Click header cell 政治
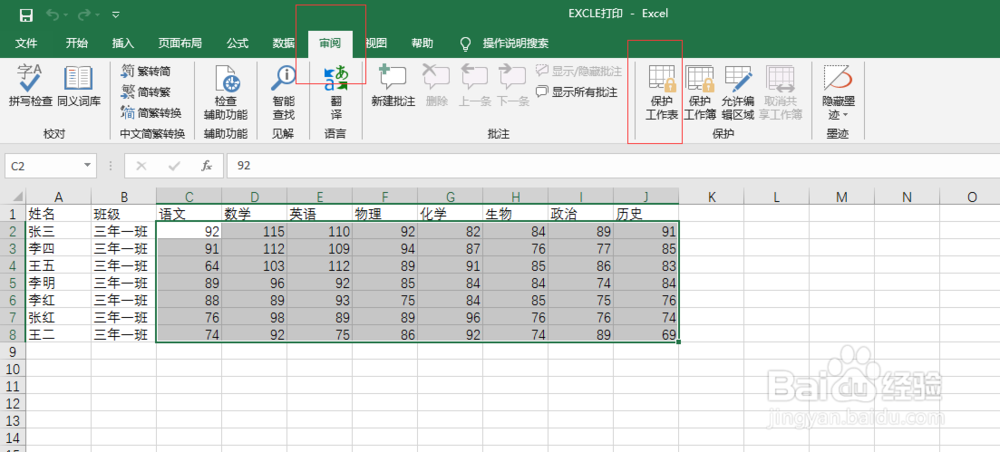The image size is (1000, 452). [581, 214]
